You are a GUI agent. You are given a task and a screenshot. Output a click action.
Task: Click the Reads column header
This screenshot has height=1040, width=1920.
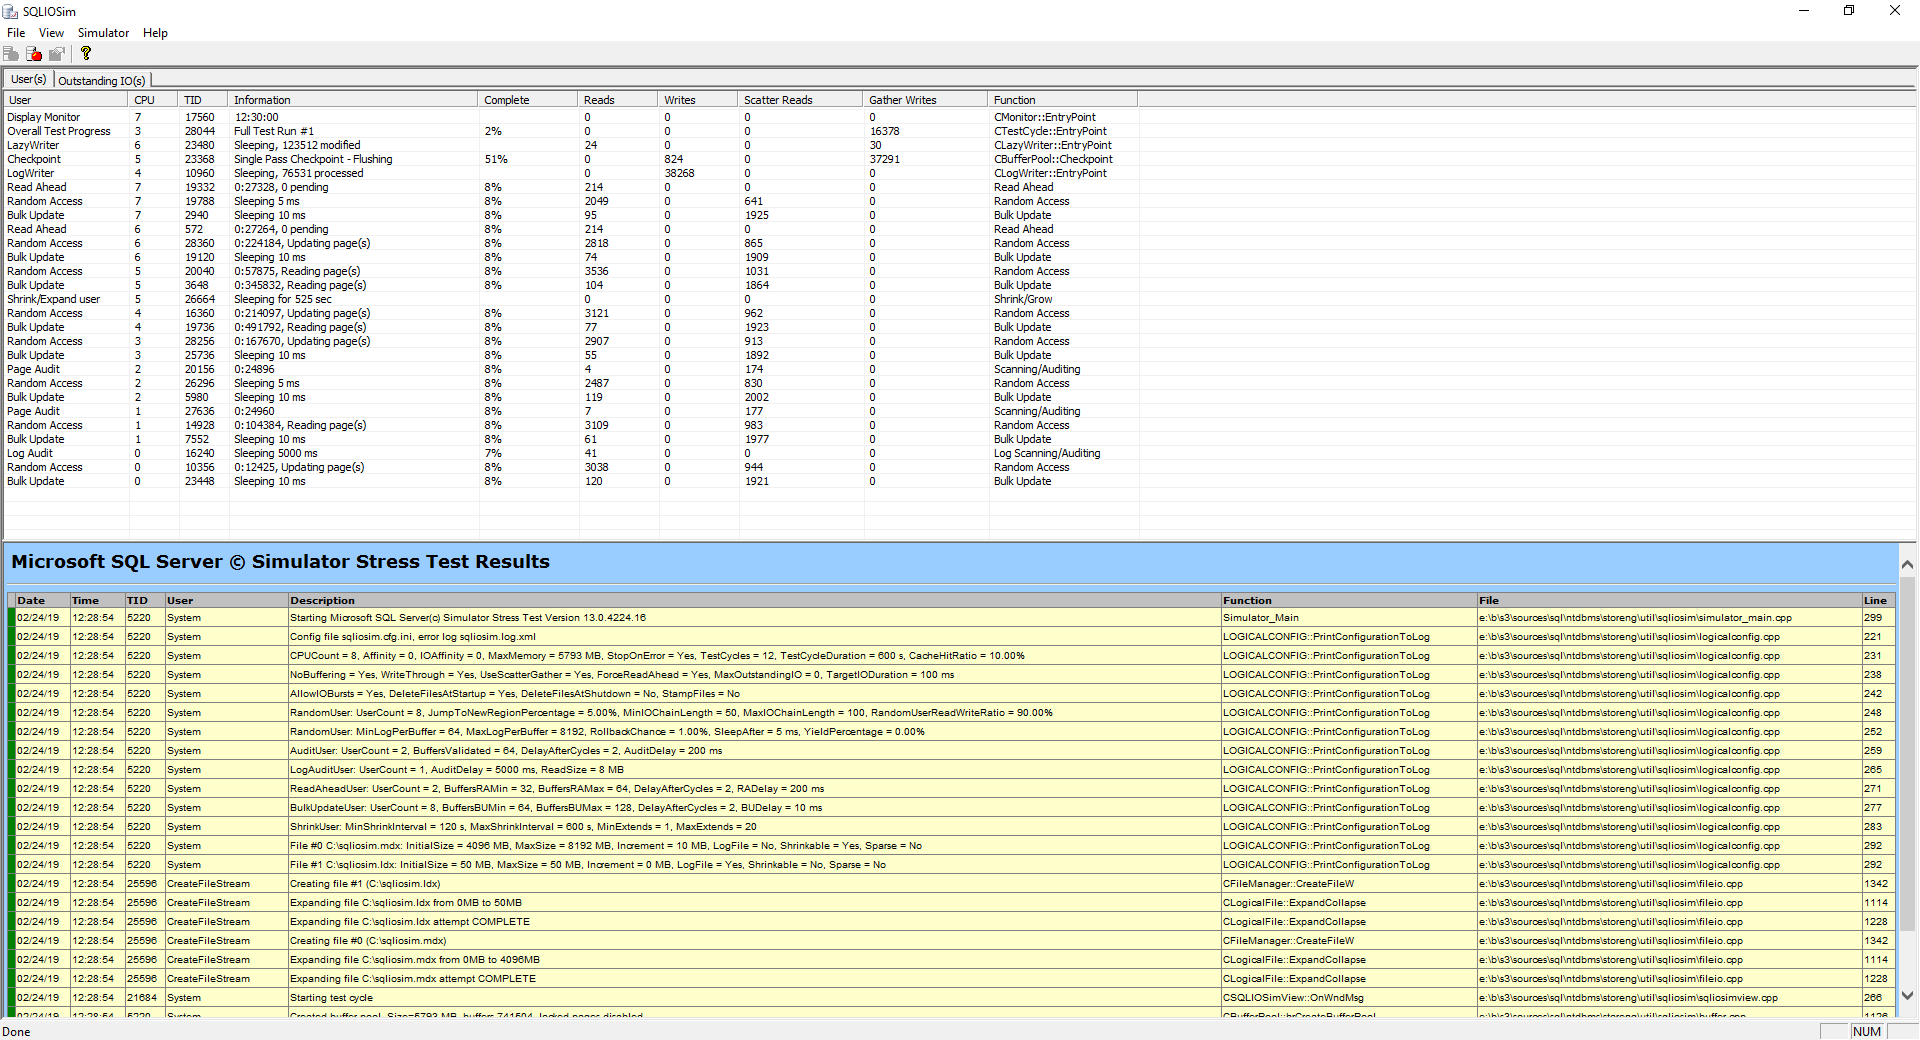[619, 100]
